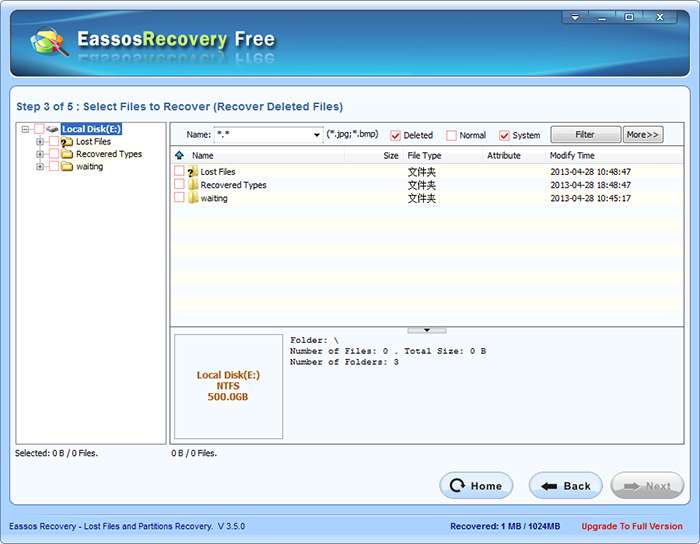
Task: Collapse the preview pane splitter arrow
Action: pos(427,330)
